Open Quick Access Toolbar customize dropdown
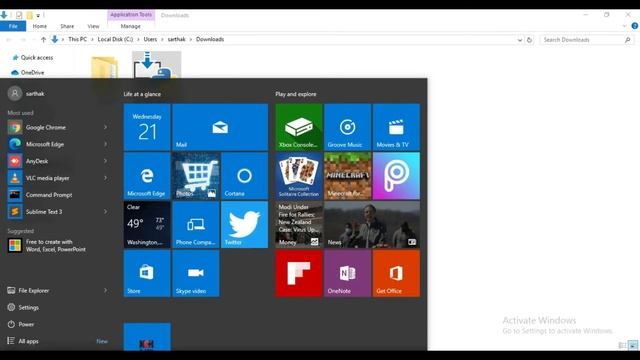640x360 pixels. point(38,16)
